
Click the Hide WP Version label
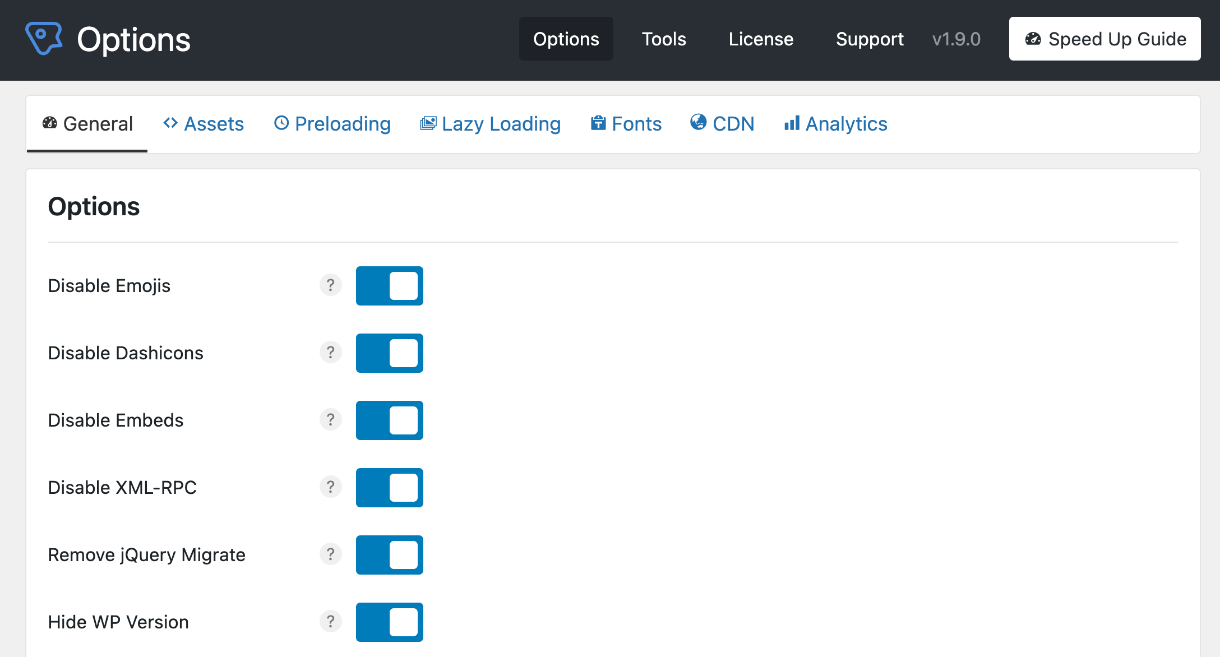pos(118,622)
